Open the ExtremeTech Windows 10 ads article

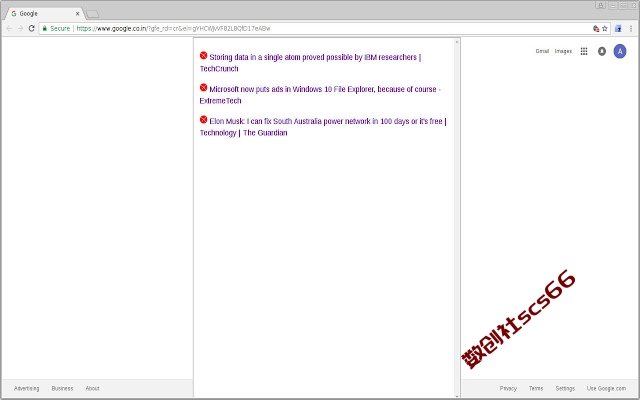point(320,95)
